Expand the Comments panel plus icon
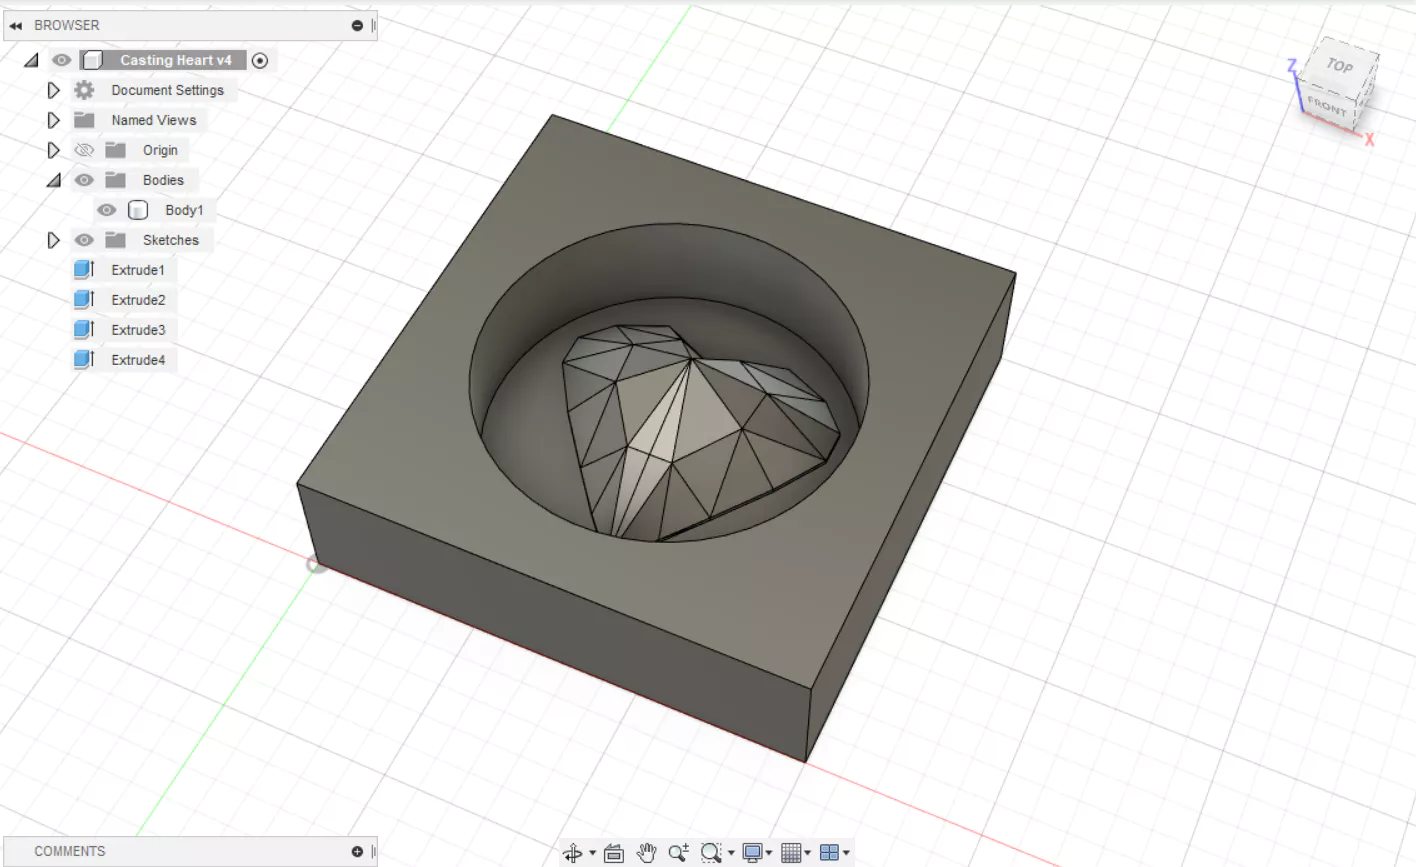Image resolution: width=1416 pixels, height=867 pixels. pyautogui.click(x=357, y=851)
